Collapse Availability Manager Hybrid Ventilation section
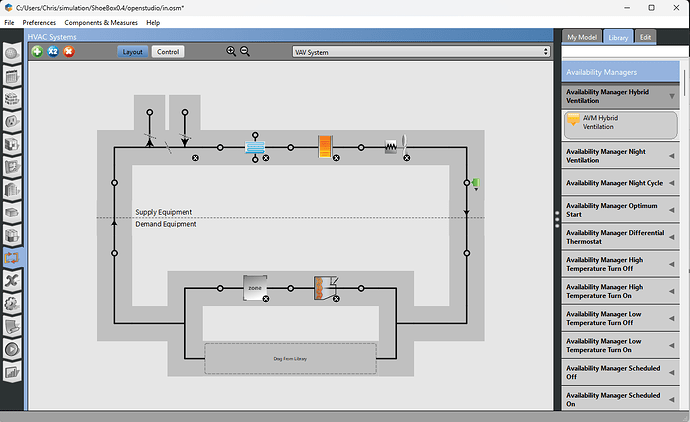Screen dimensions: 690x422 [x=671, y=96]
